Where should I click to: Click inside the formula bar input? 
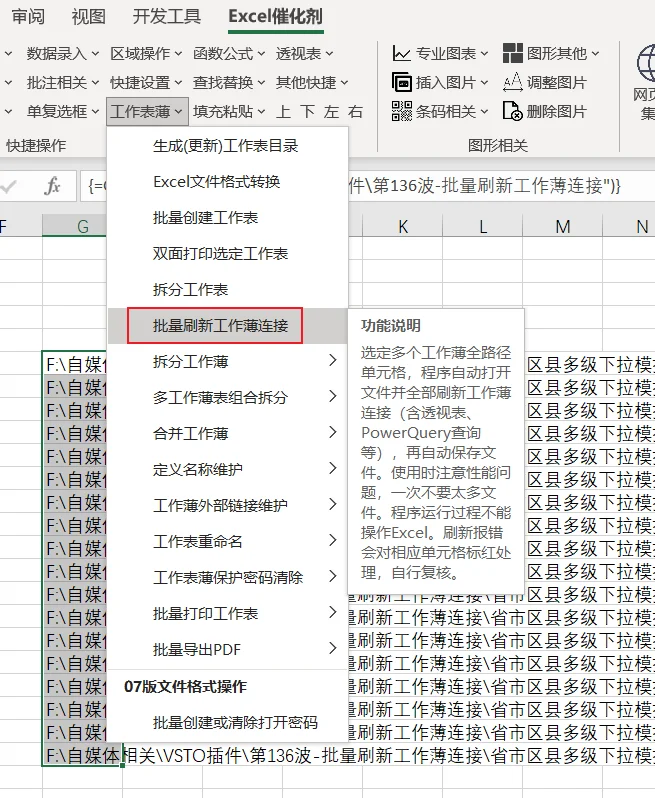(367, 186)
